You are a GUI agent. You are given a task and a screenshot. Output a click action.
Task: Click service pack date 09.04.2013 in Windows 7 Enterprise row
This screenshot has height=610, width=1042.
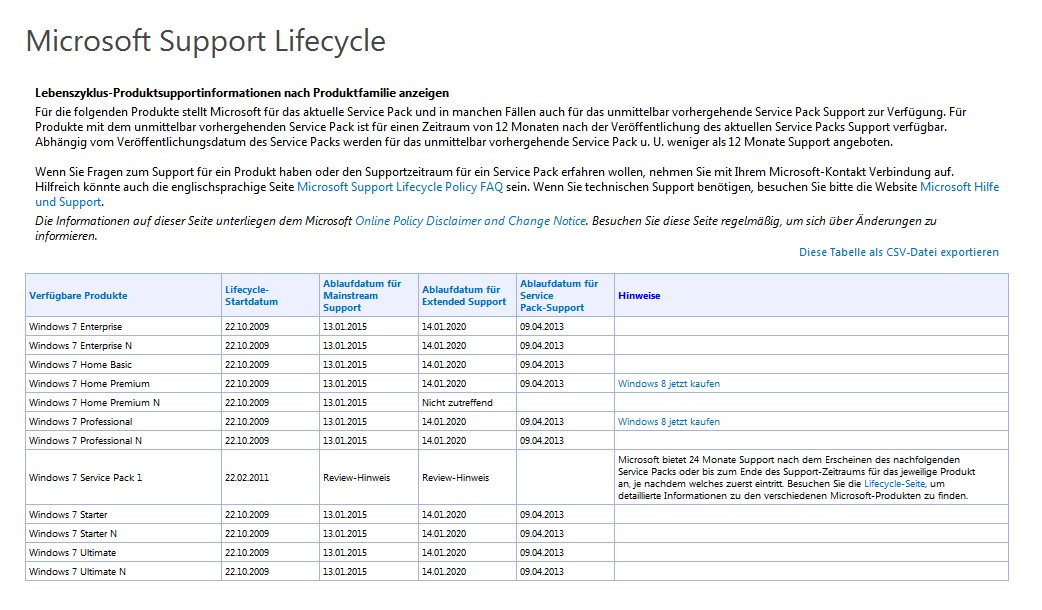[542, 326]
